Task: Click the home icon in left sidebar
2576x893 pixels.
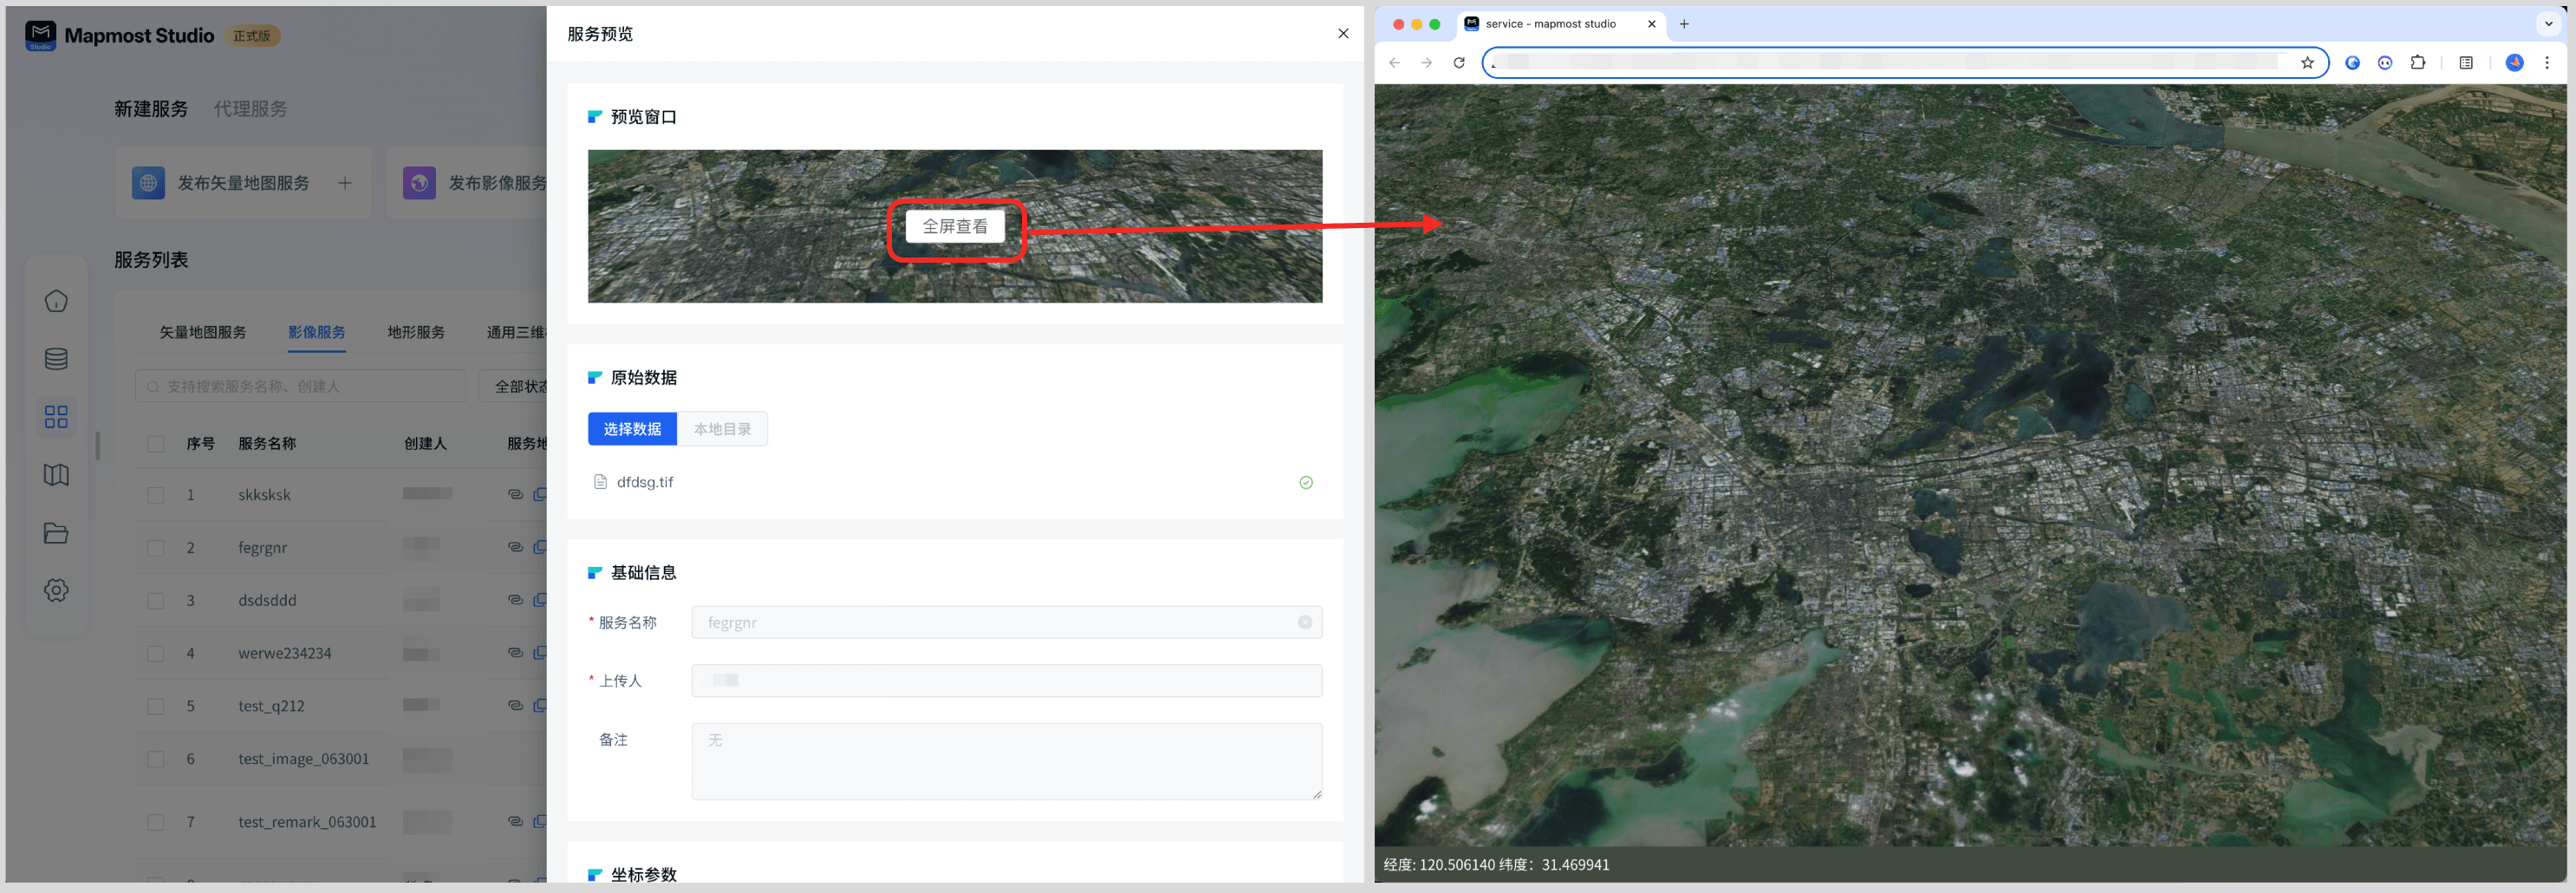Action: (x=56, y=301)
